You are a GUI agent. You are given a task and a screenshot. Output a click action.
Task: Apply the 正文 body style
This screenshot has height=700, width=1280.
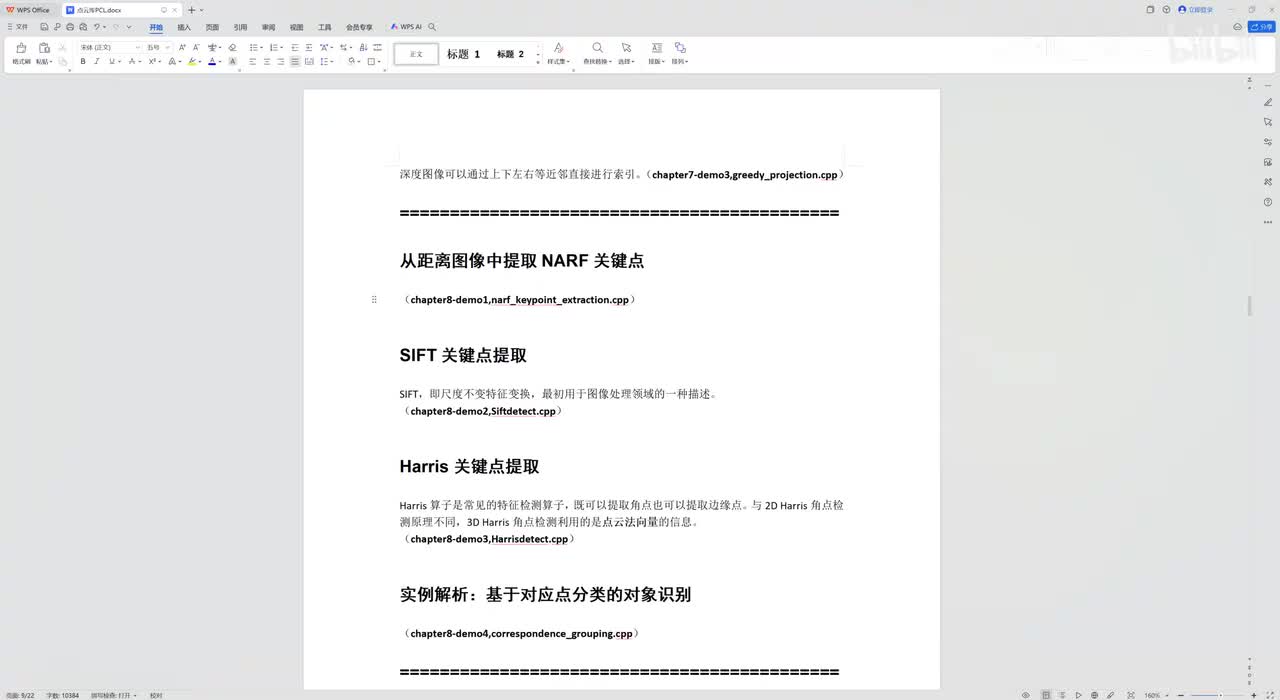[x=416, y=54]
